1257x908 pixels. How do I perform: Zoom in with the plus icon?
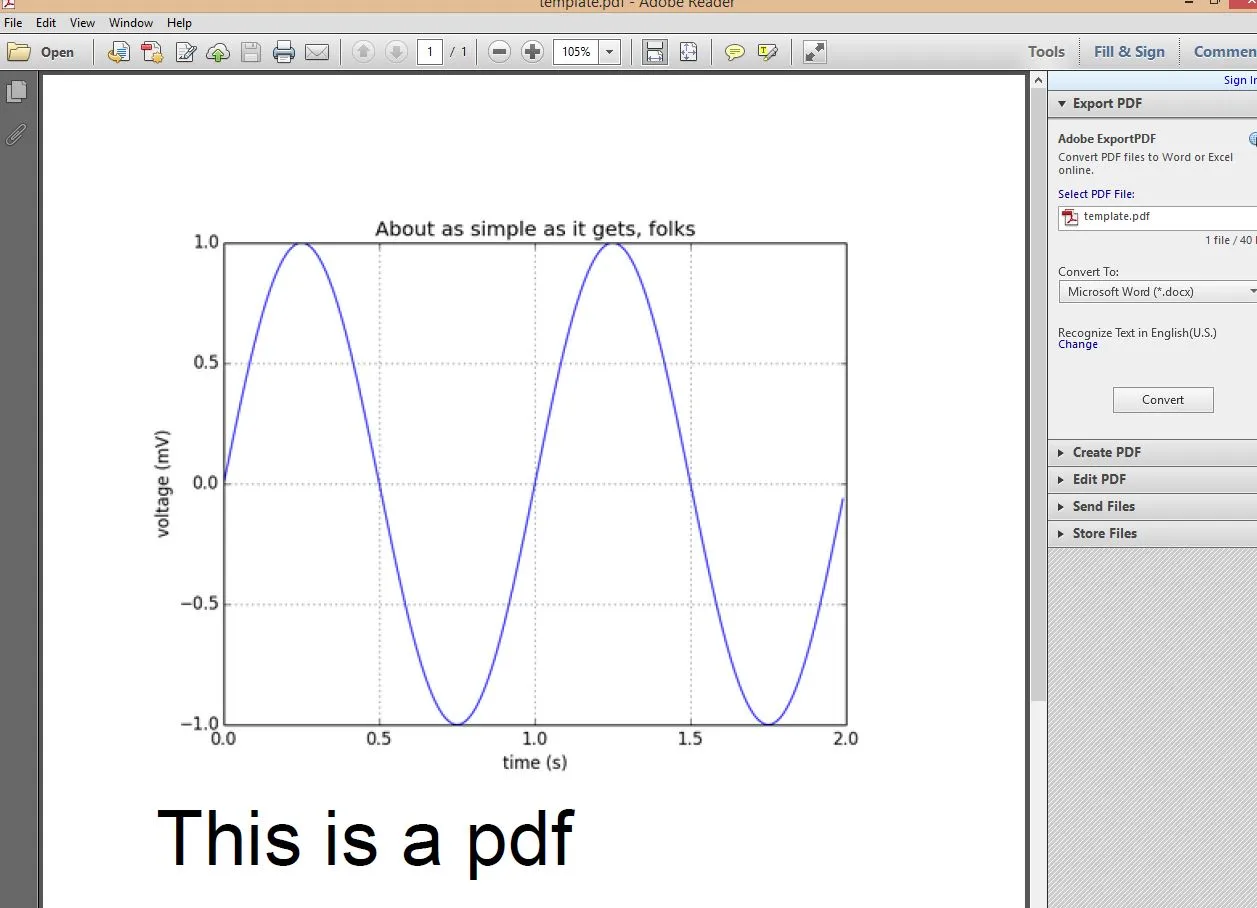coord(532,51)
